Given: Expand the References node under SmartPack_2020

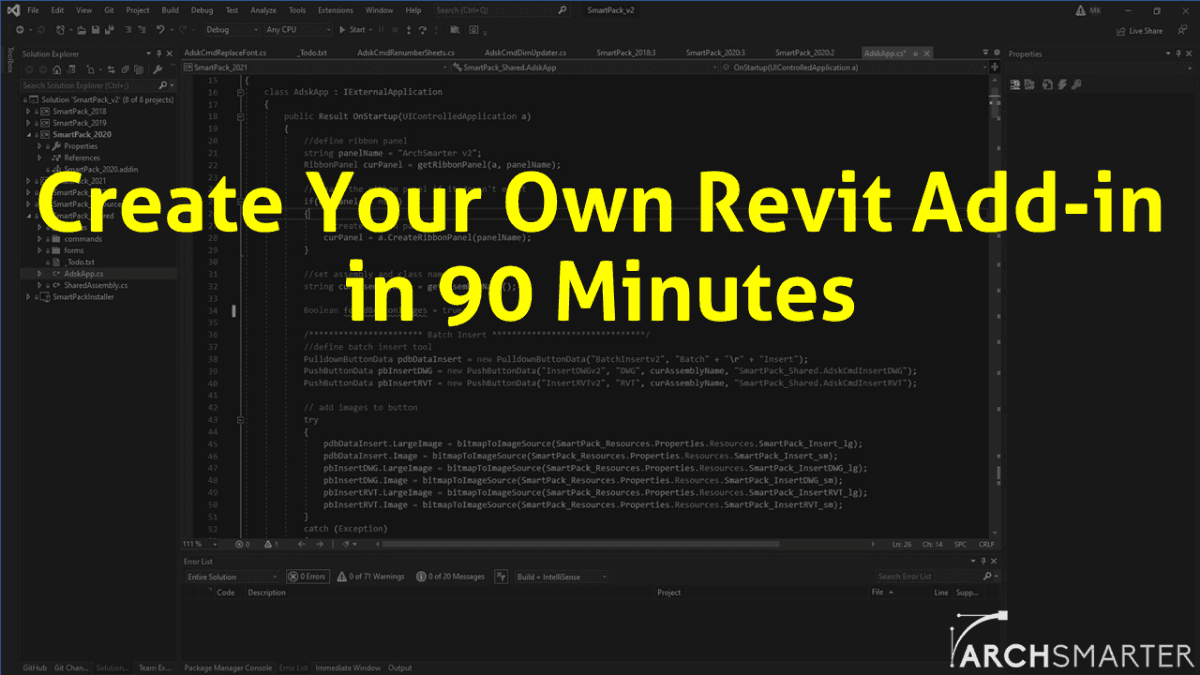Looking at the screenshot, I should pos(41,157).
